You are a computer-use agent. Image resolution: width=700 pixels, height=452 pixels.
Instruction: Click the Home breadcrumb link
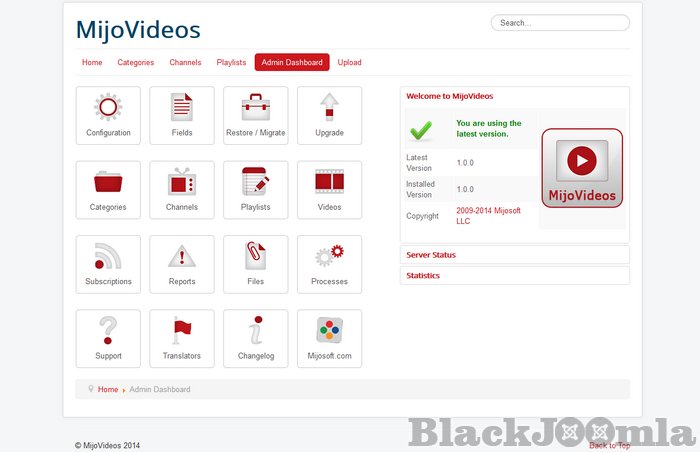[x=108, y=389]
